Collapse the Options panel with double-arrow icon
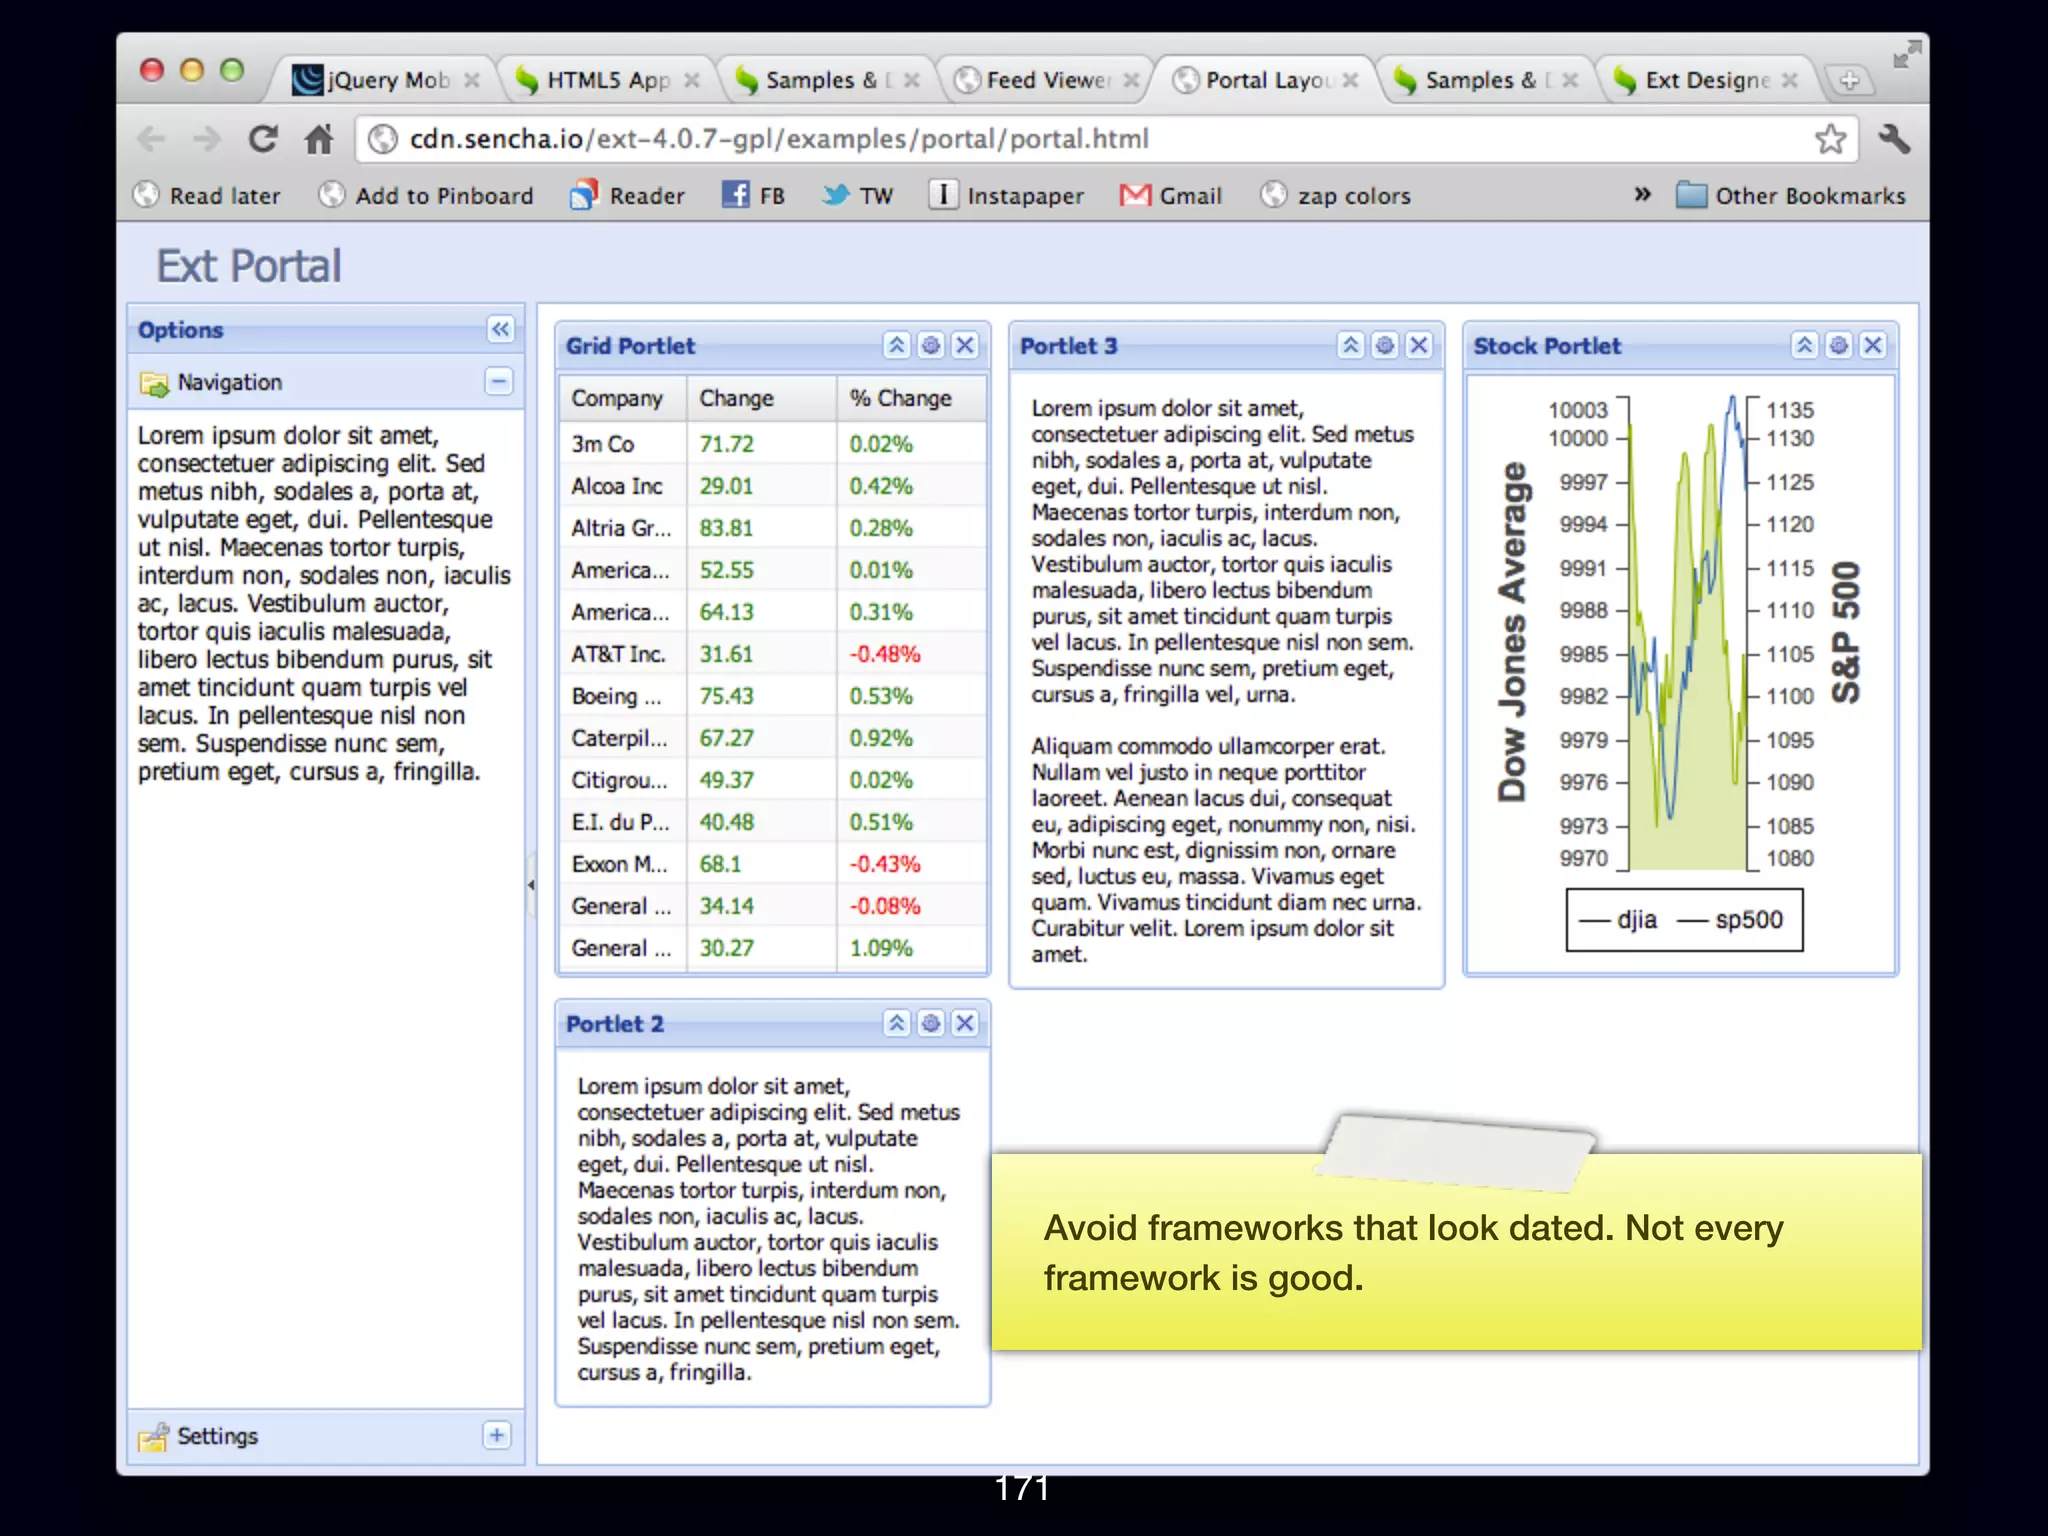Screen dimensions: 2048x1536 500,329
